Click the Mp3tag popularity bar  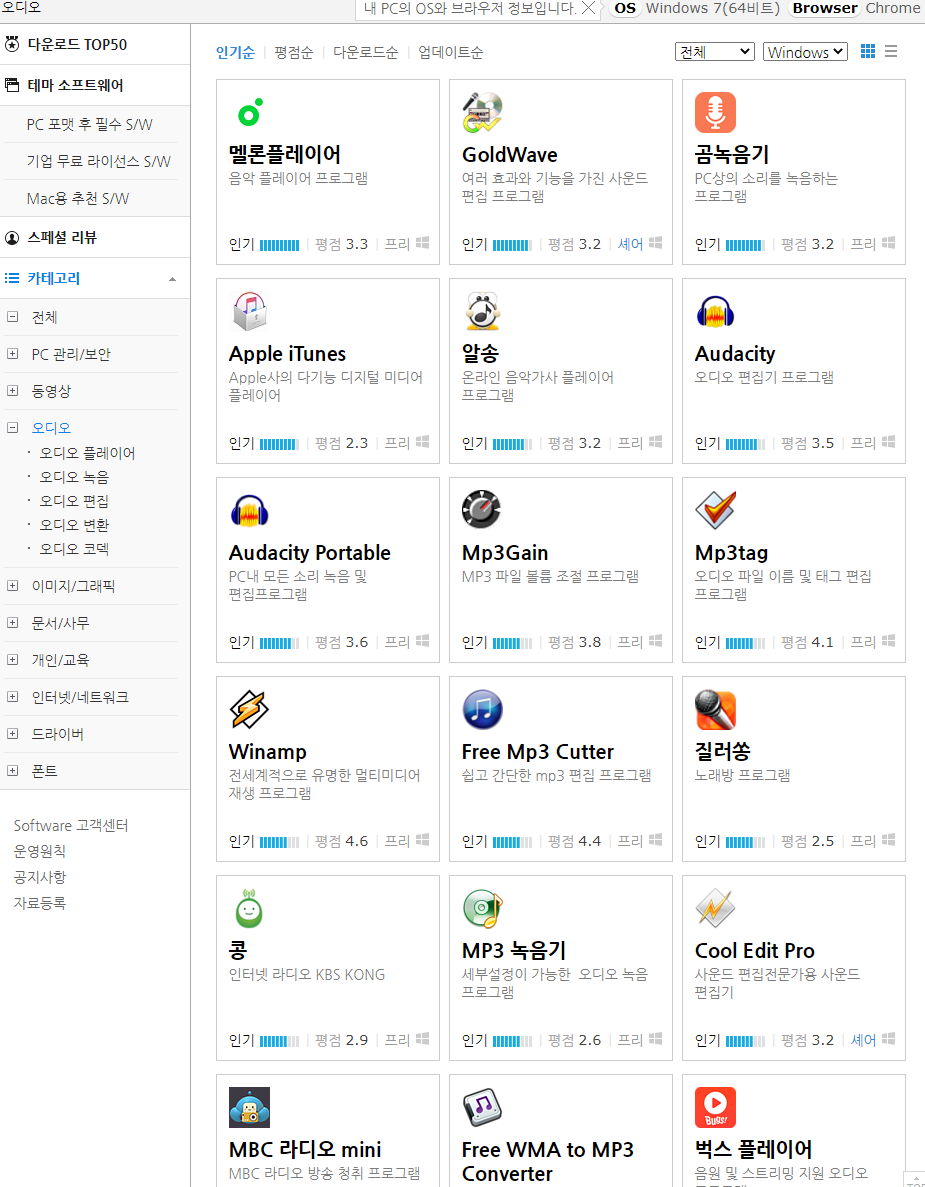point(746,643)
